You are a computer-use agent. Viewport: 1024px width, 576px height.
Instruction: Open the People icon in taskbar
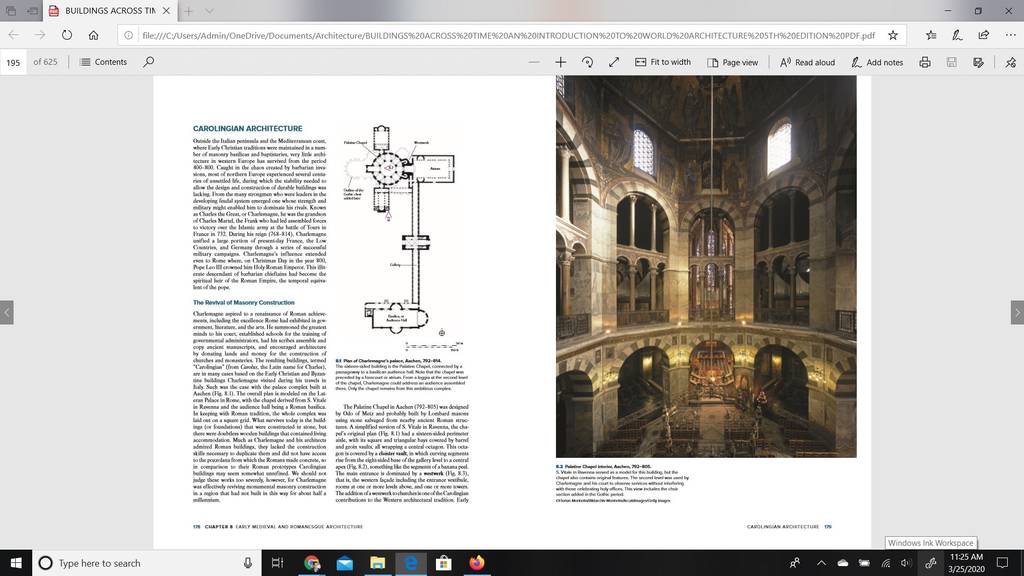(x=795, y=563)
